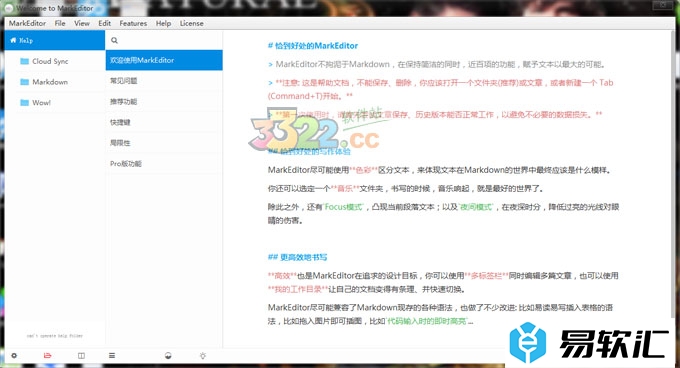This screenshot has width=680, height=368.
Task: Click the red '**多标签栏**' text
Action: tap(486, 276)
